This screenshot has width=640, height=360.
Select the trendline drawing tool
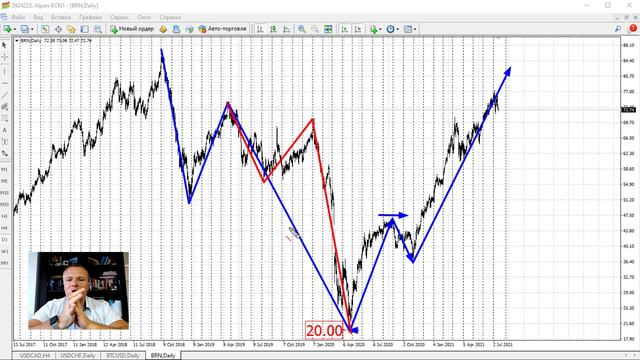click(4, 95)
